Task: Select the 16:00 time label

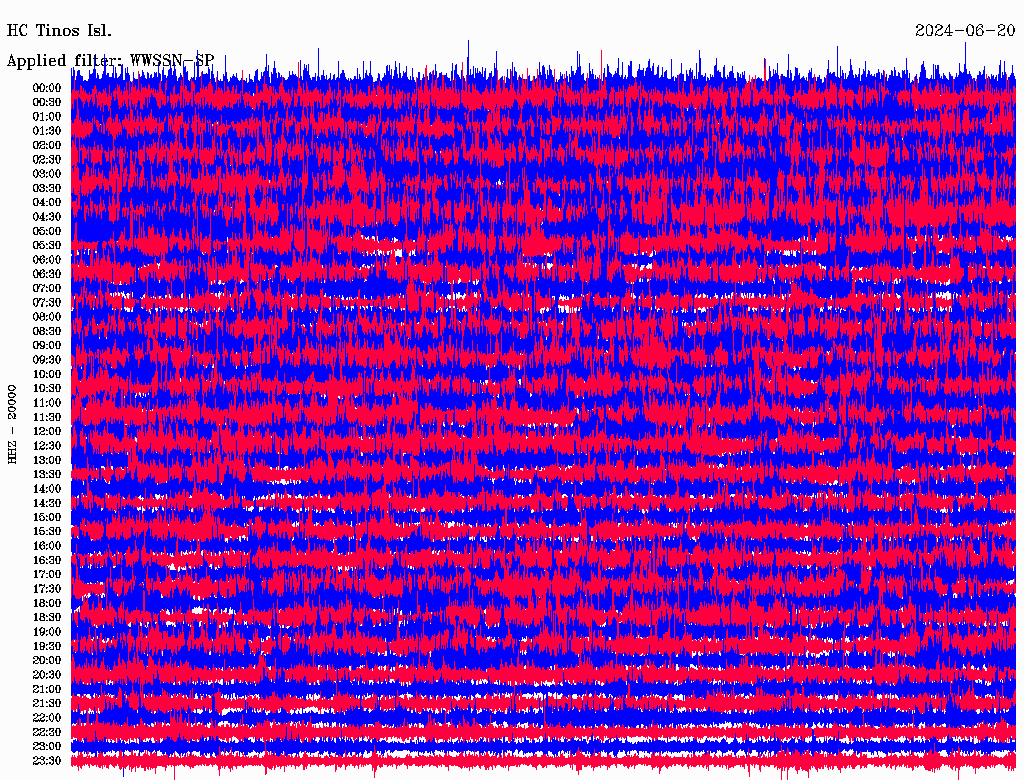Action: 47,546
